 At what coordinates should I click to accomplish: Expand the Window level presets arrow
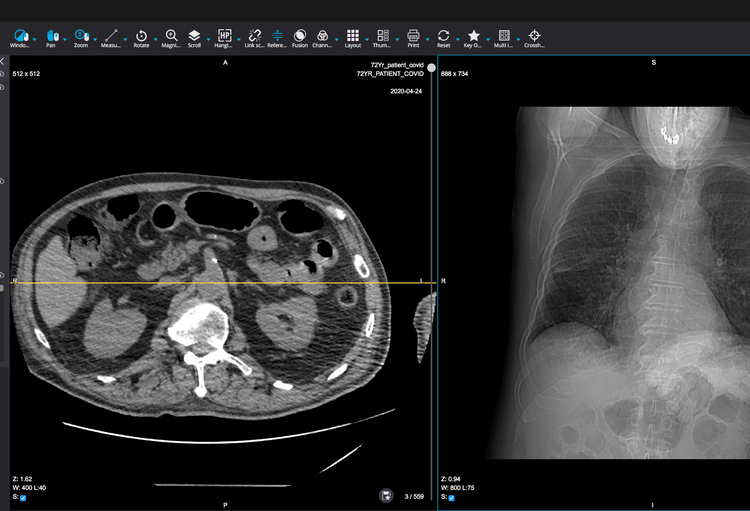coord(35,40)
